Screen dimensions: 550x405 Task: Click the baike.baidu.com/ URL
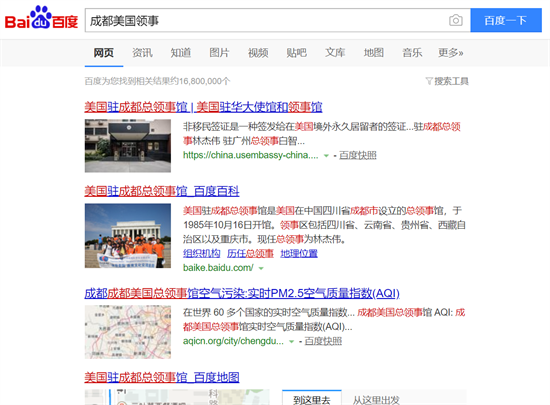pos(218,268)
